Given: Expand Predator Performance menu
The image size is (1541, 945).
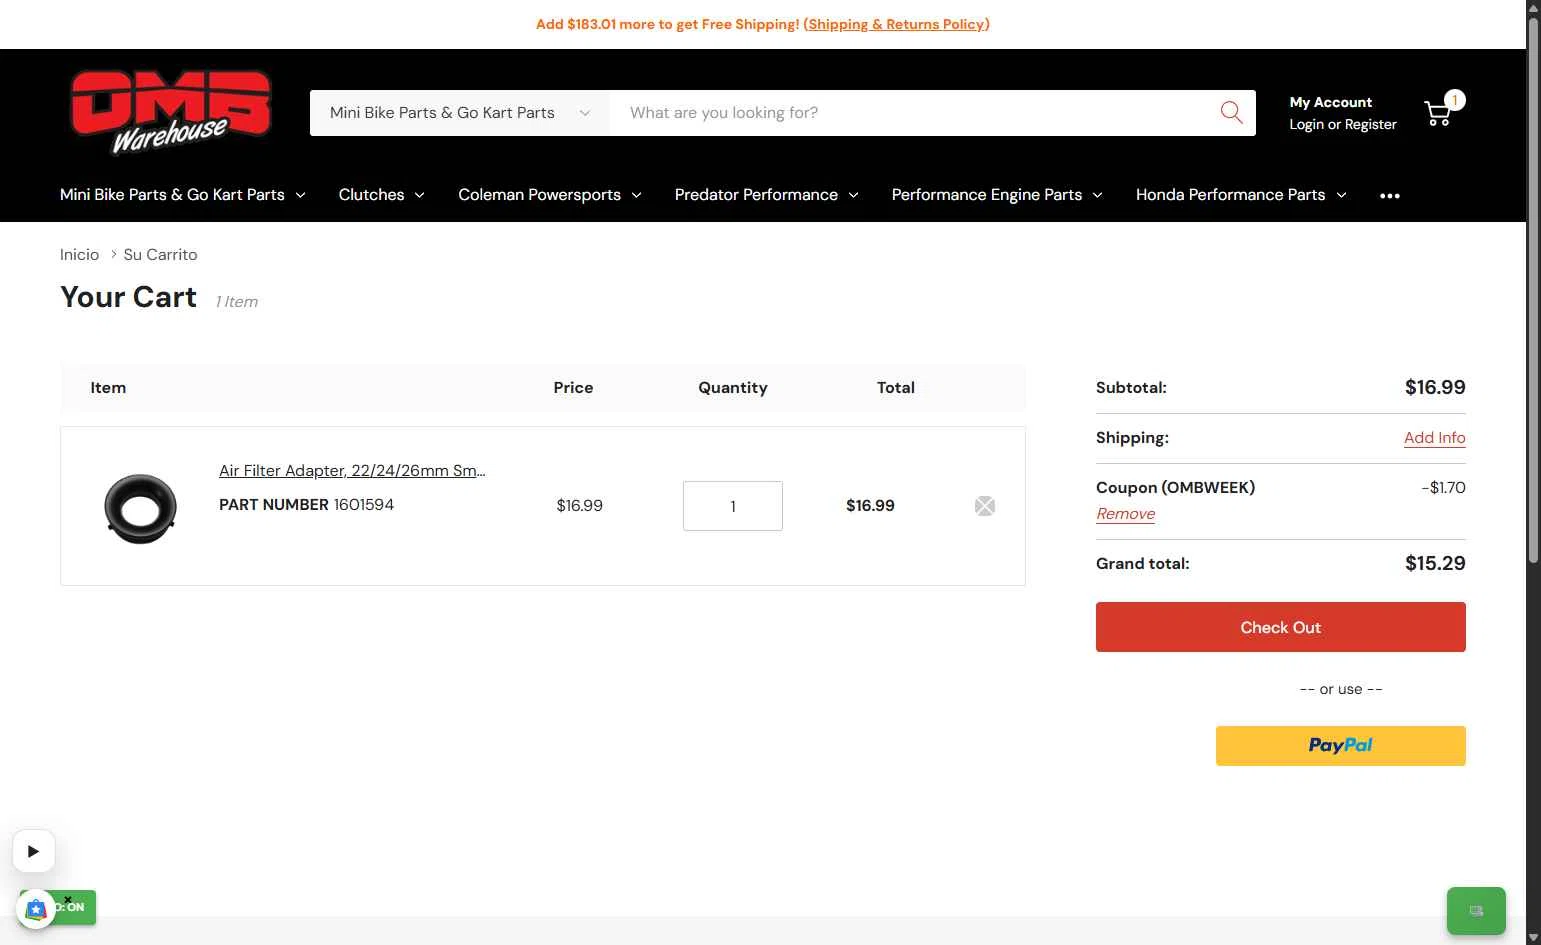Looking at the screenshot, I should click(767, 195).
